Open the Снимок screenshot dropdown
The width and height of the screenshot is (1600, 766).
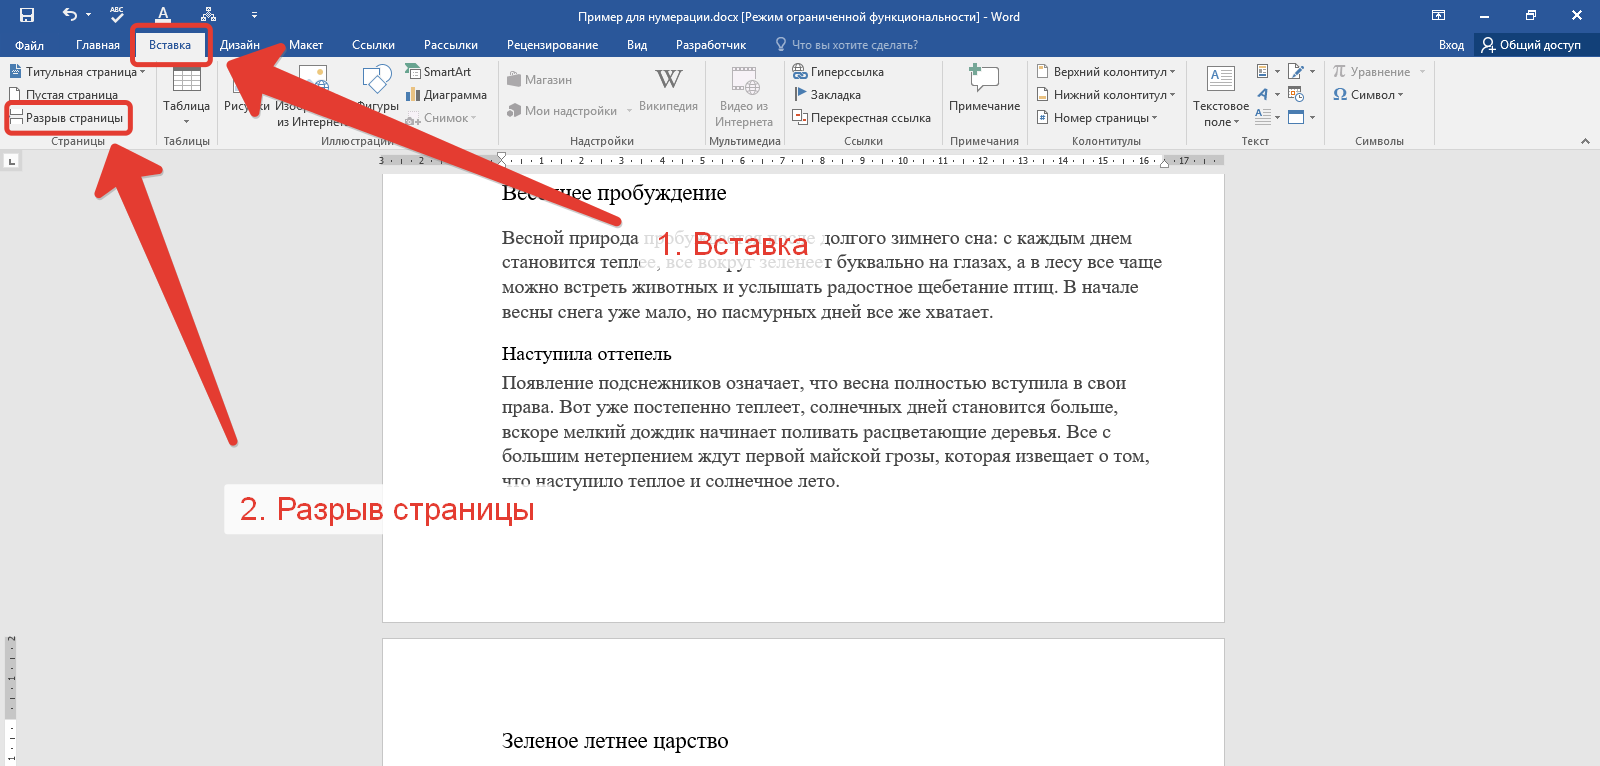click(441, 118)
